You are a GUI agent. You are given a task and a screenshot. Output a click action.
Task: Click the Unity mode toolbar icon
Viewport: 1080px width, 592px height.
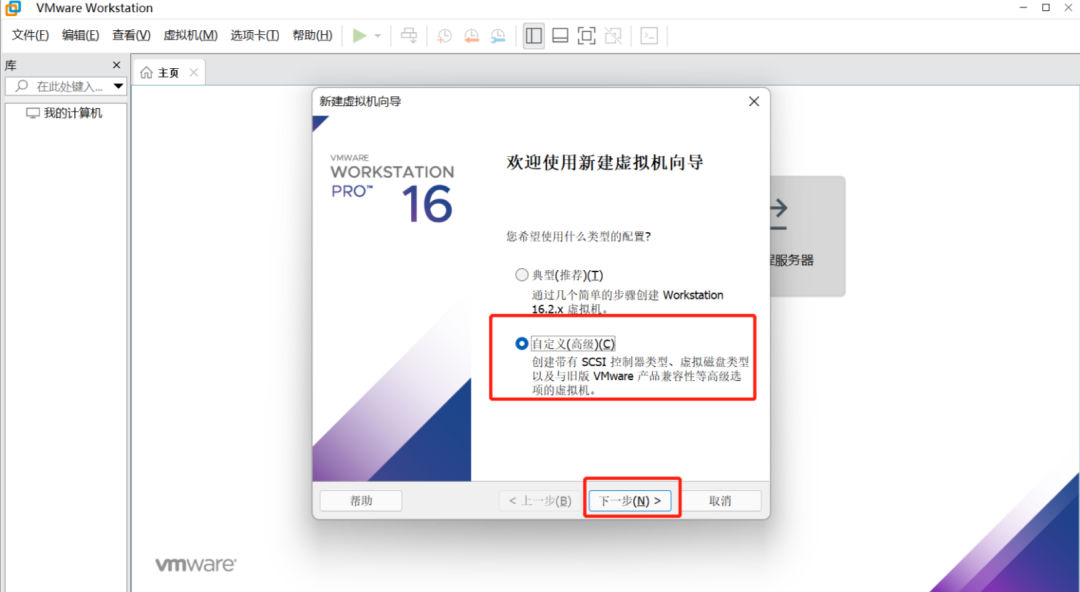[612, 36]
